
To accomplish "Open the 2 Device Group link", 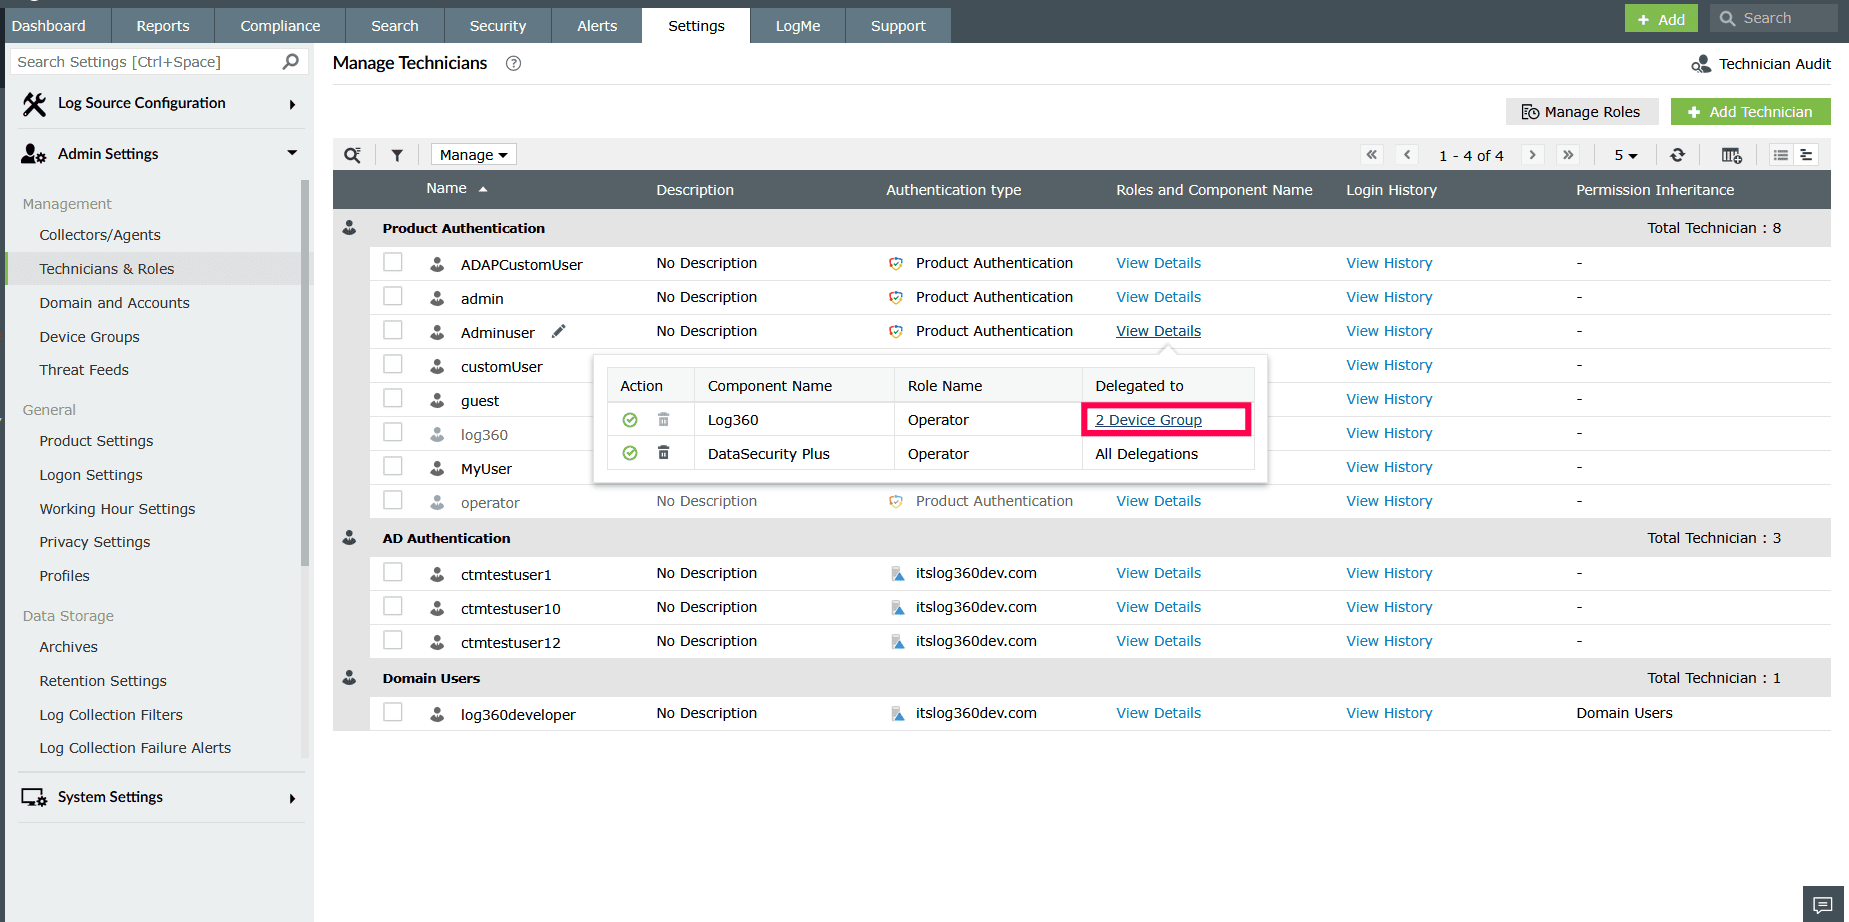I will tap(1148, 420).
